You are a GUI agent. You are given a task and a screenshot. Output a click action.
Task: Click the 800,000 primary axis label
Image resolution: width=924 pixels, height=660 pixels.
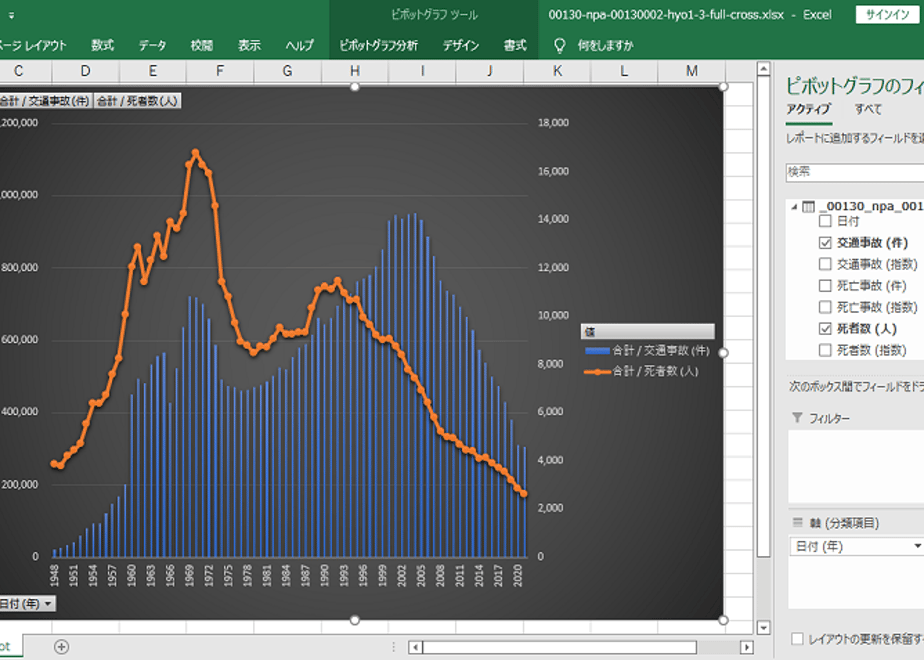point(19,268)
